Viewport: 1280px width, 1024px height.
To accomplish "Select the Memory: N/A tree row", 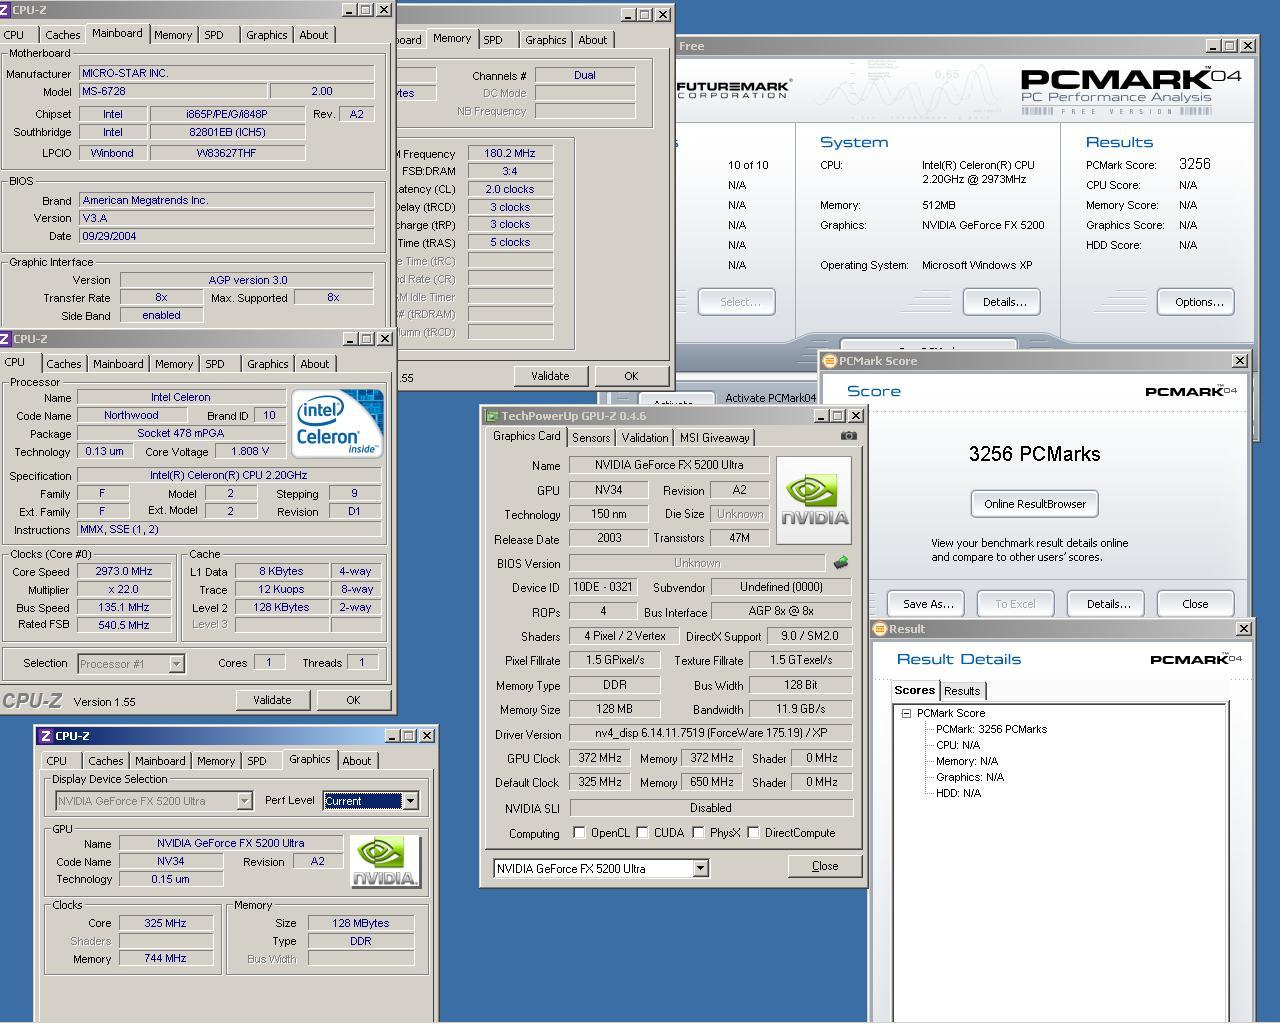I will click(967, 761).
